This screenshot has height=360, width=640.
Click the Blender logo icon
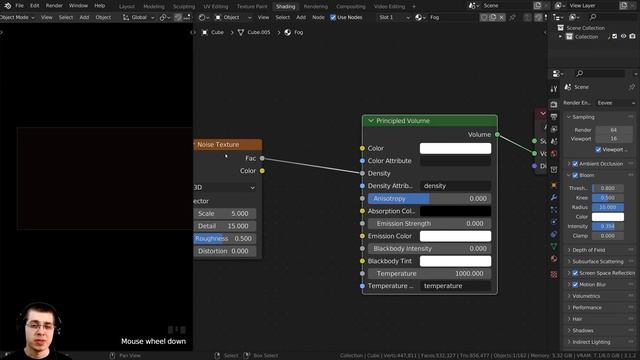tap(7, 6)
